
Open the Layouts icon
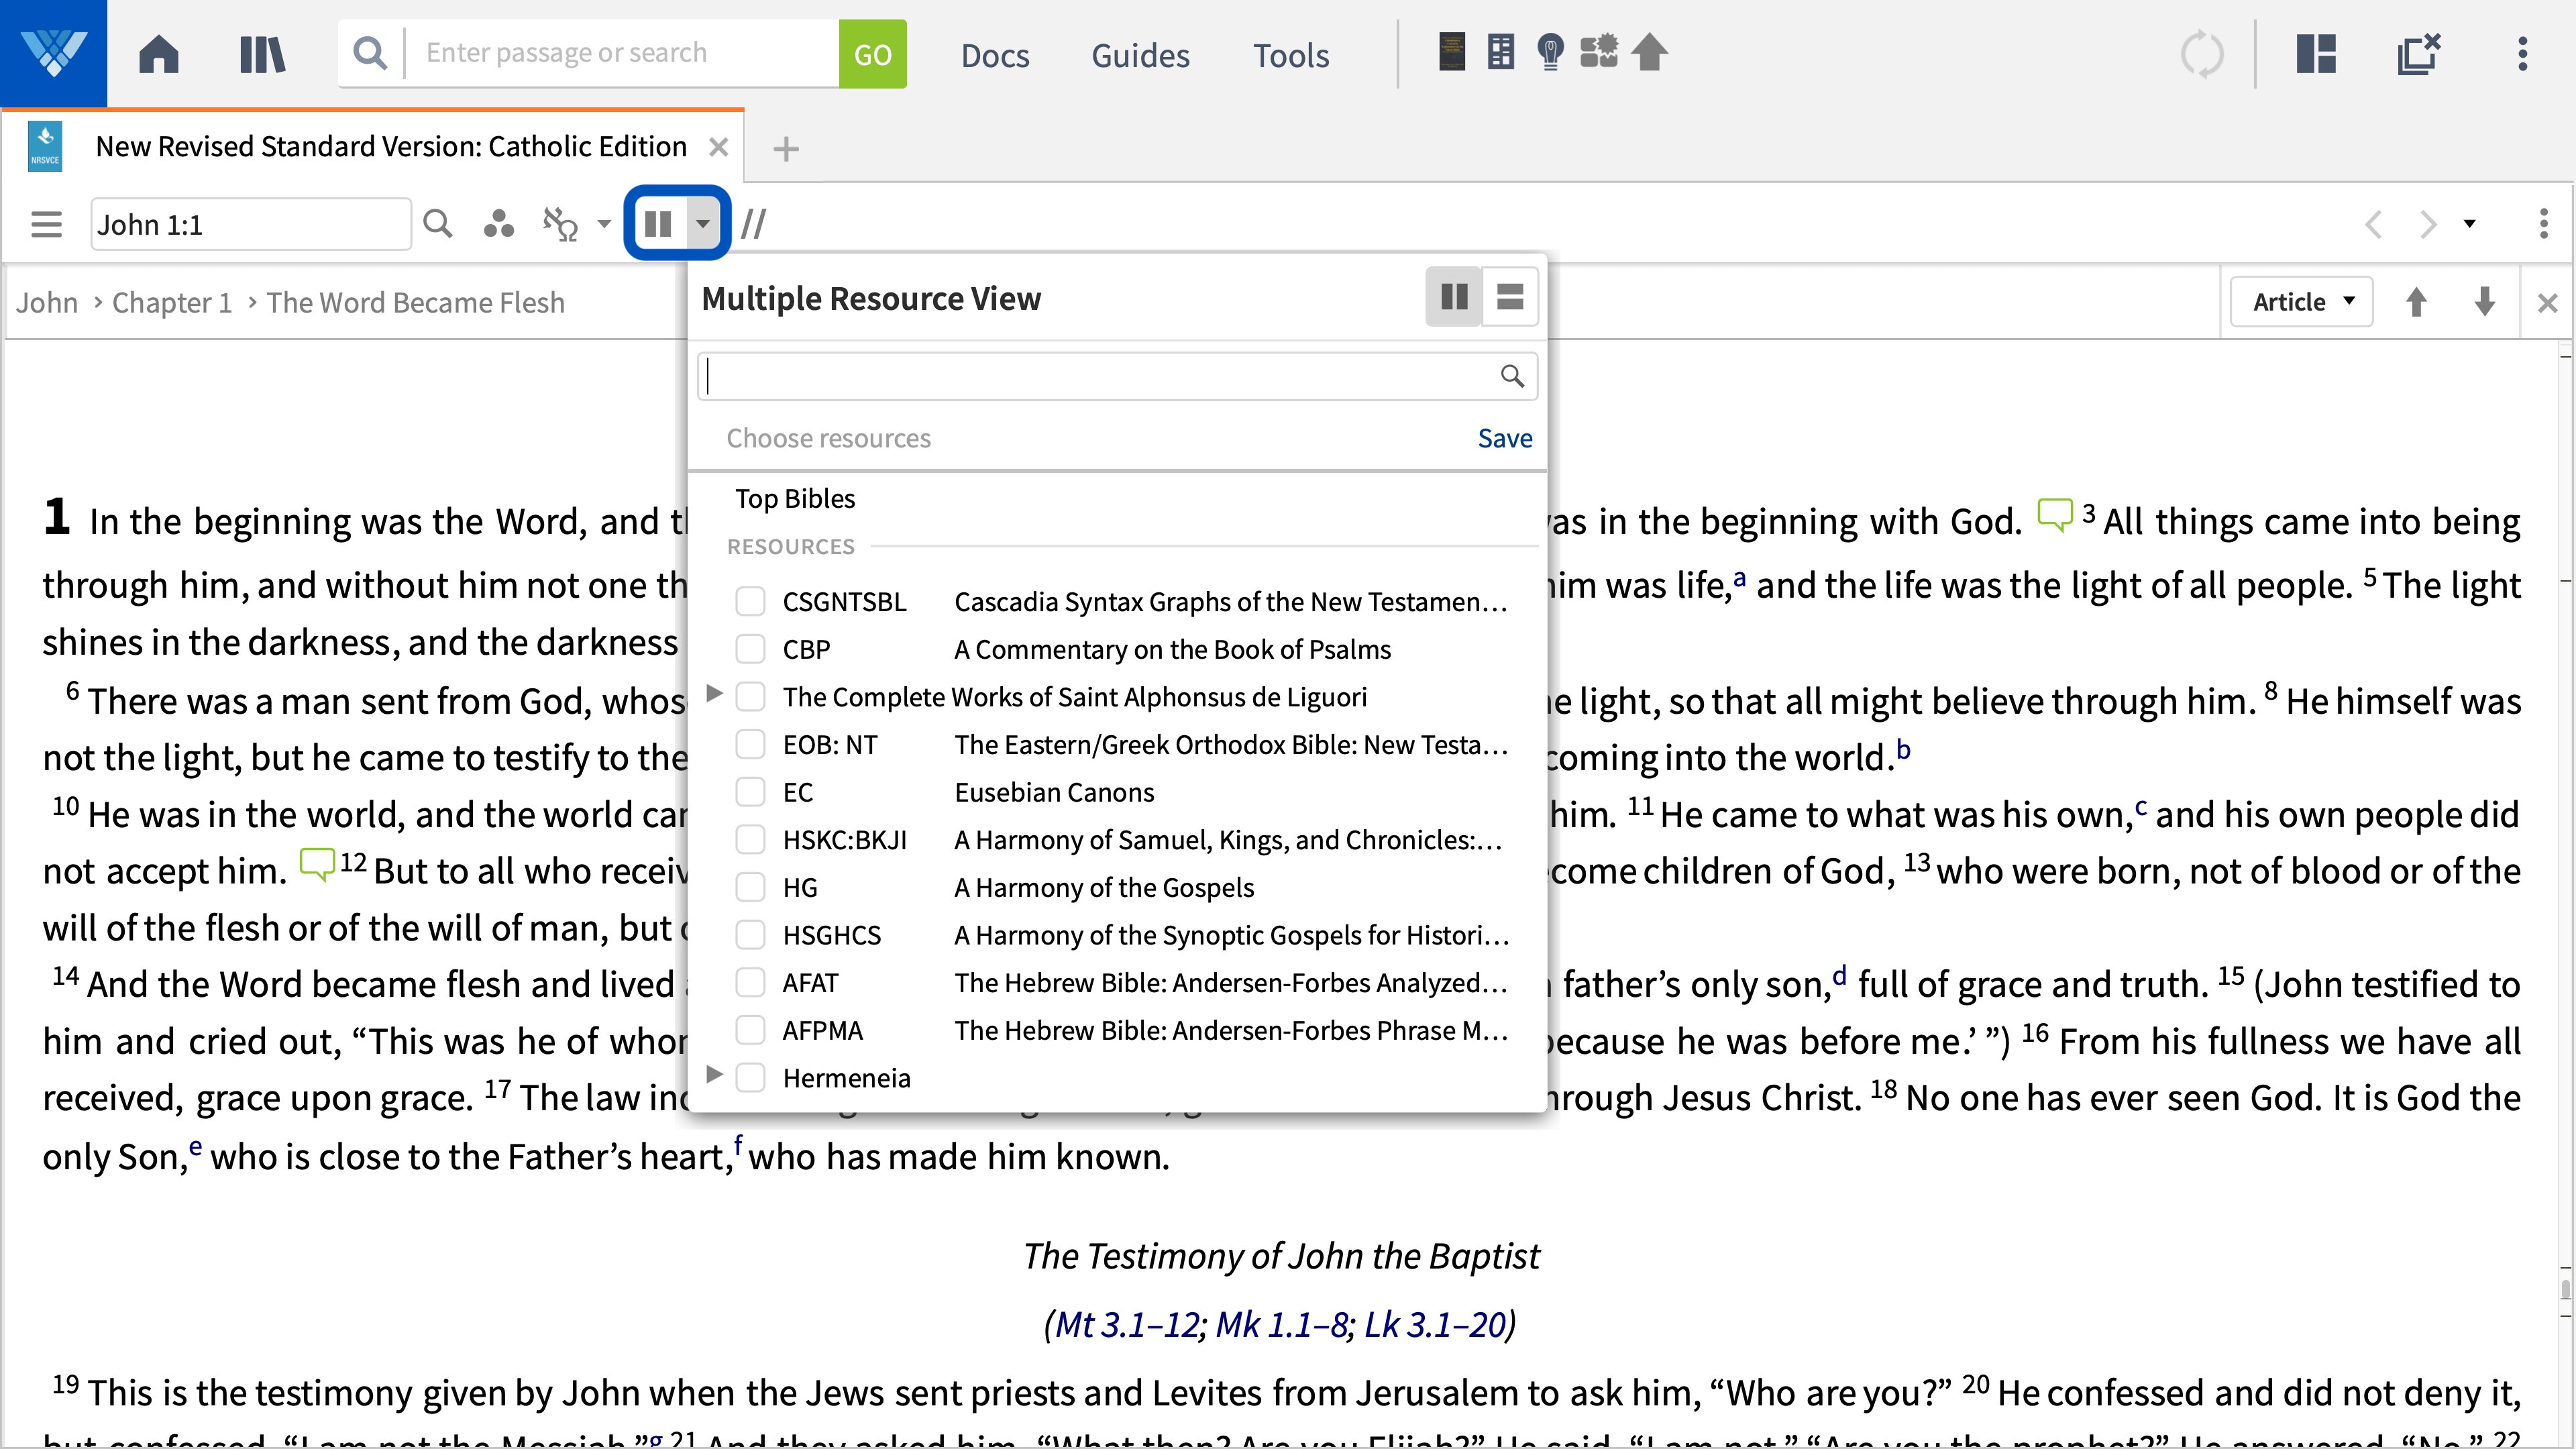[2316, 54]
